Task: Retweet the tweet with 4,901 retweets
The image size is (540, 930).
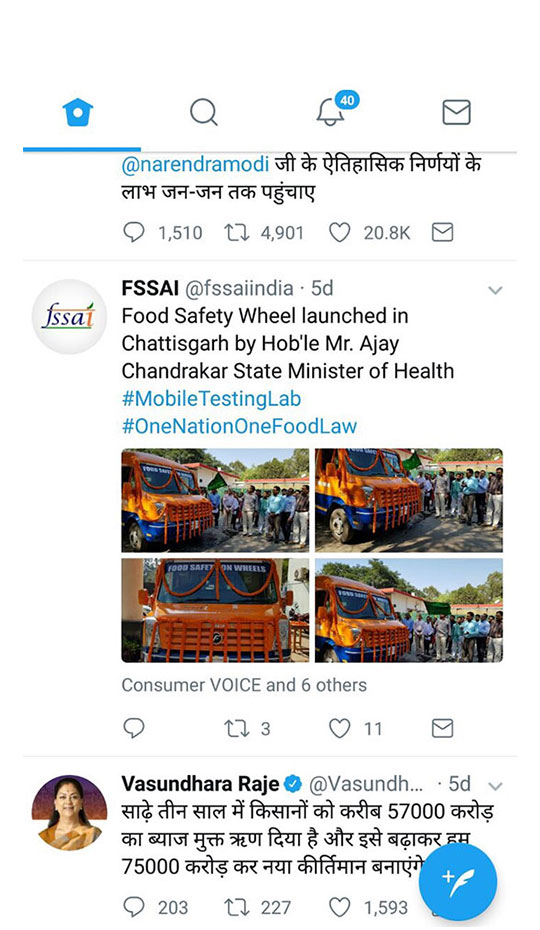Action: coord(237,232)
